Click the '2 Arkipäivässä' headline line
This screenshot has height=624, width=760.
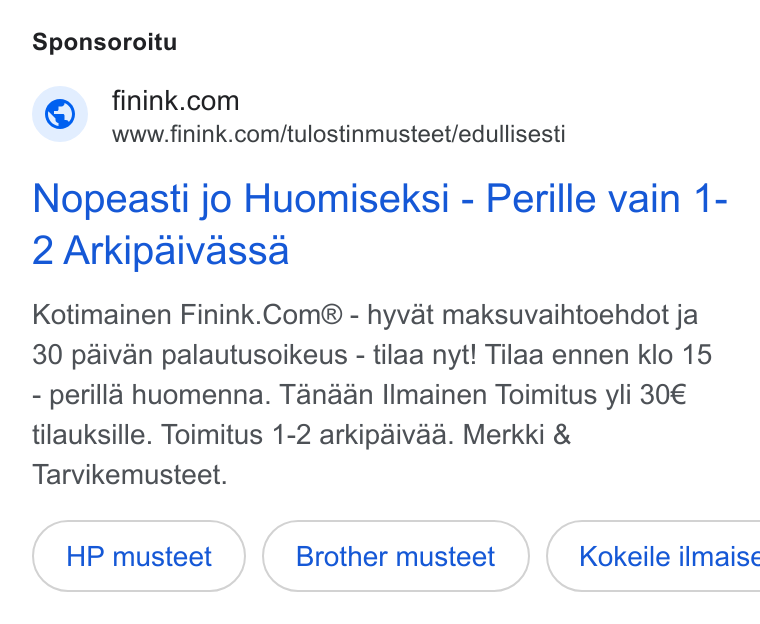pyautogui.click(x=160, y=251)
